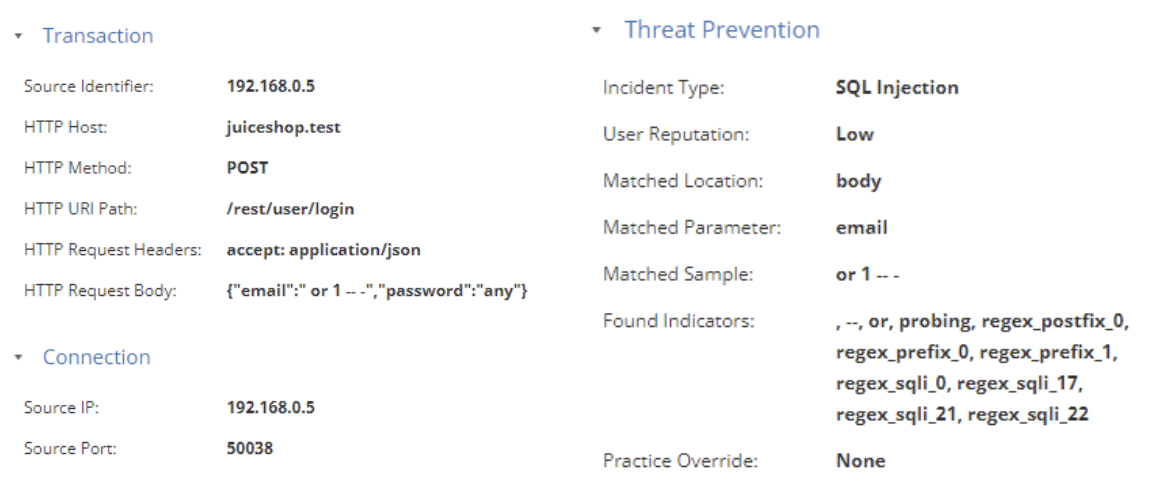This screenshot has height=498, width=1154.
Task: Click the Transaction section heading
Action: 98,35
